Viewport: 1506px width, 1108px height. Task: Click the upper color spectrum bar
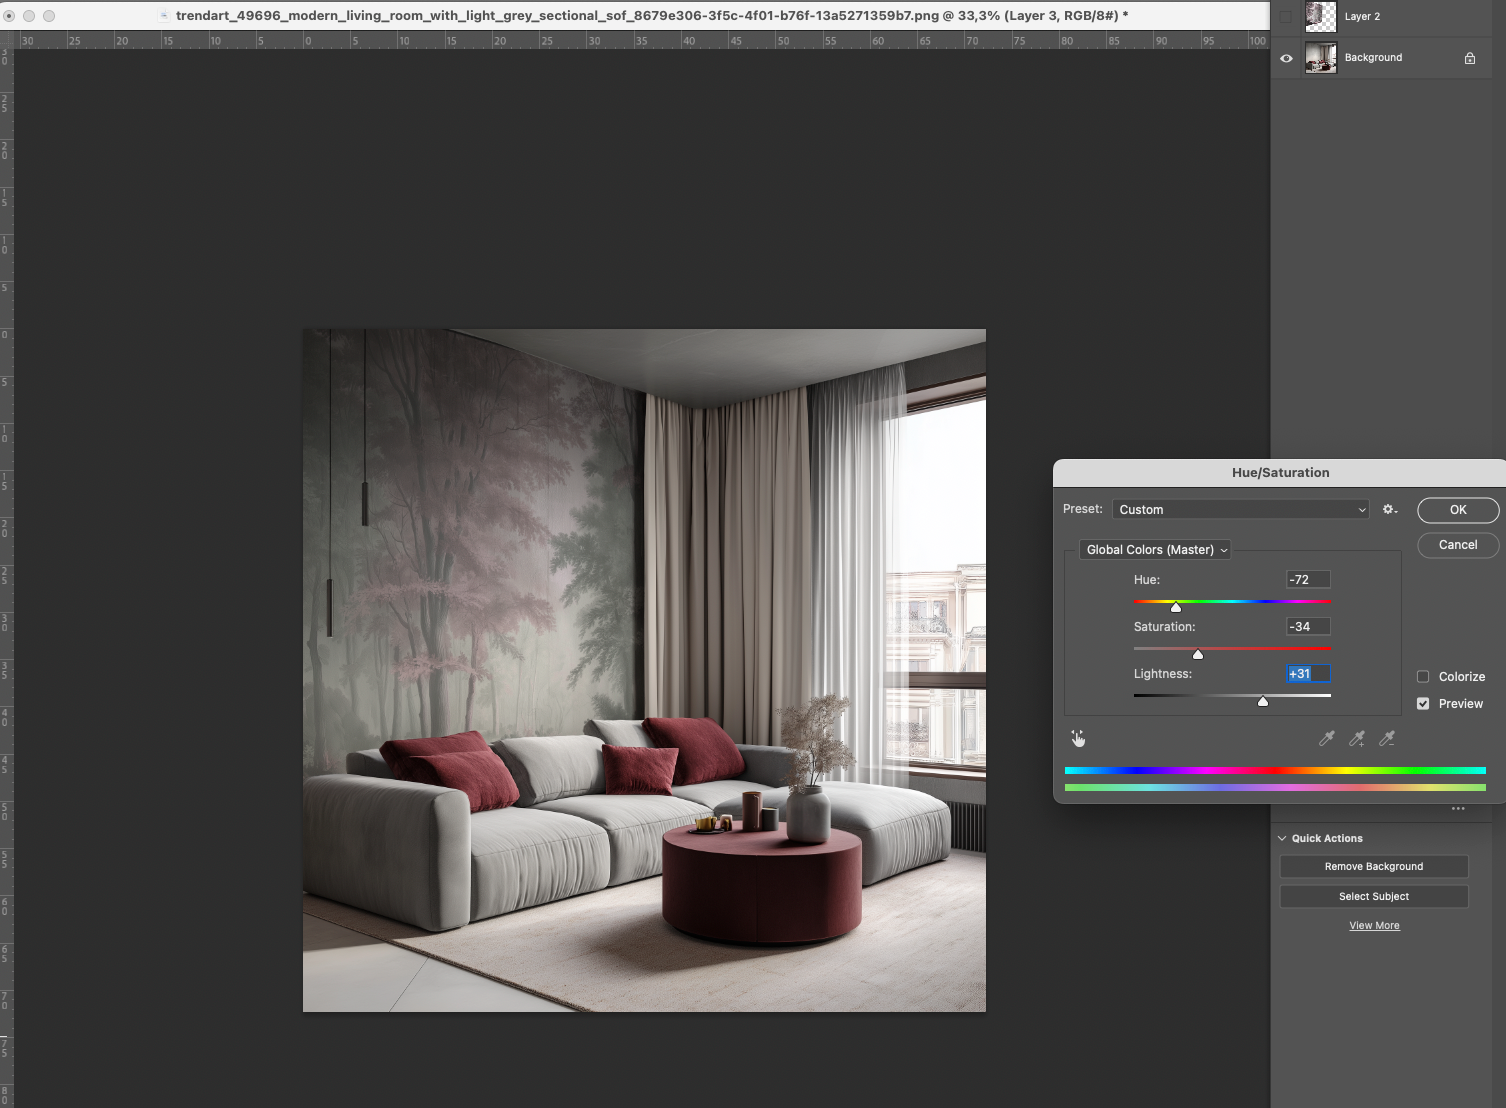pyautogui.click(x=1275, y=771)
